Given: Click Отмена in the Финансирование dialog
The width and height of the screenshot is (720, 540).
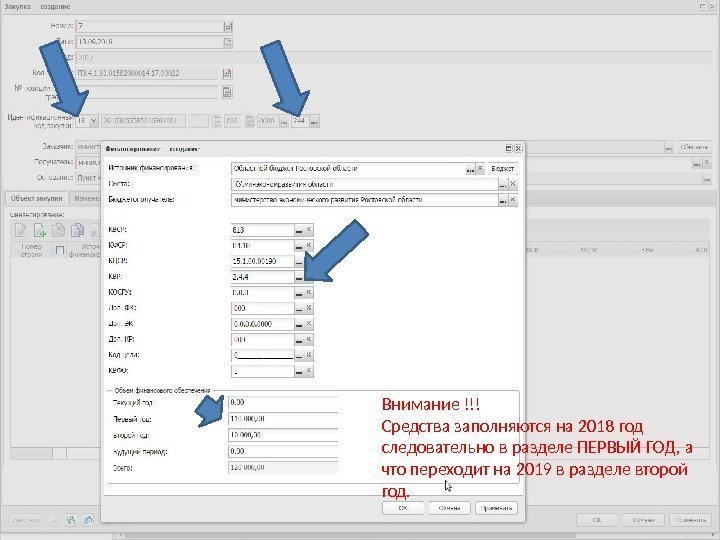Looking at the screenshot, I should (x=449, y=508).
